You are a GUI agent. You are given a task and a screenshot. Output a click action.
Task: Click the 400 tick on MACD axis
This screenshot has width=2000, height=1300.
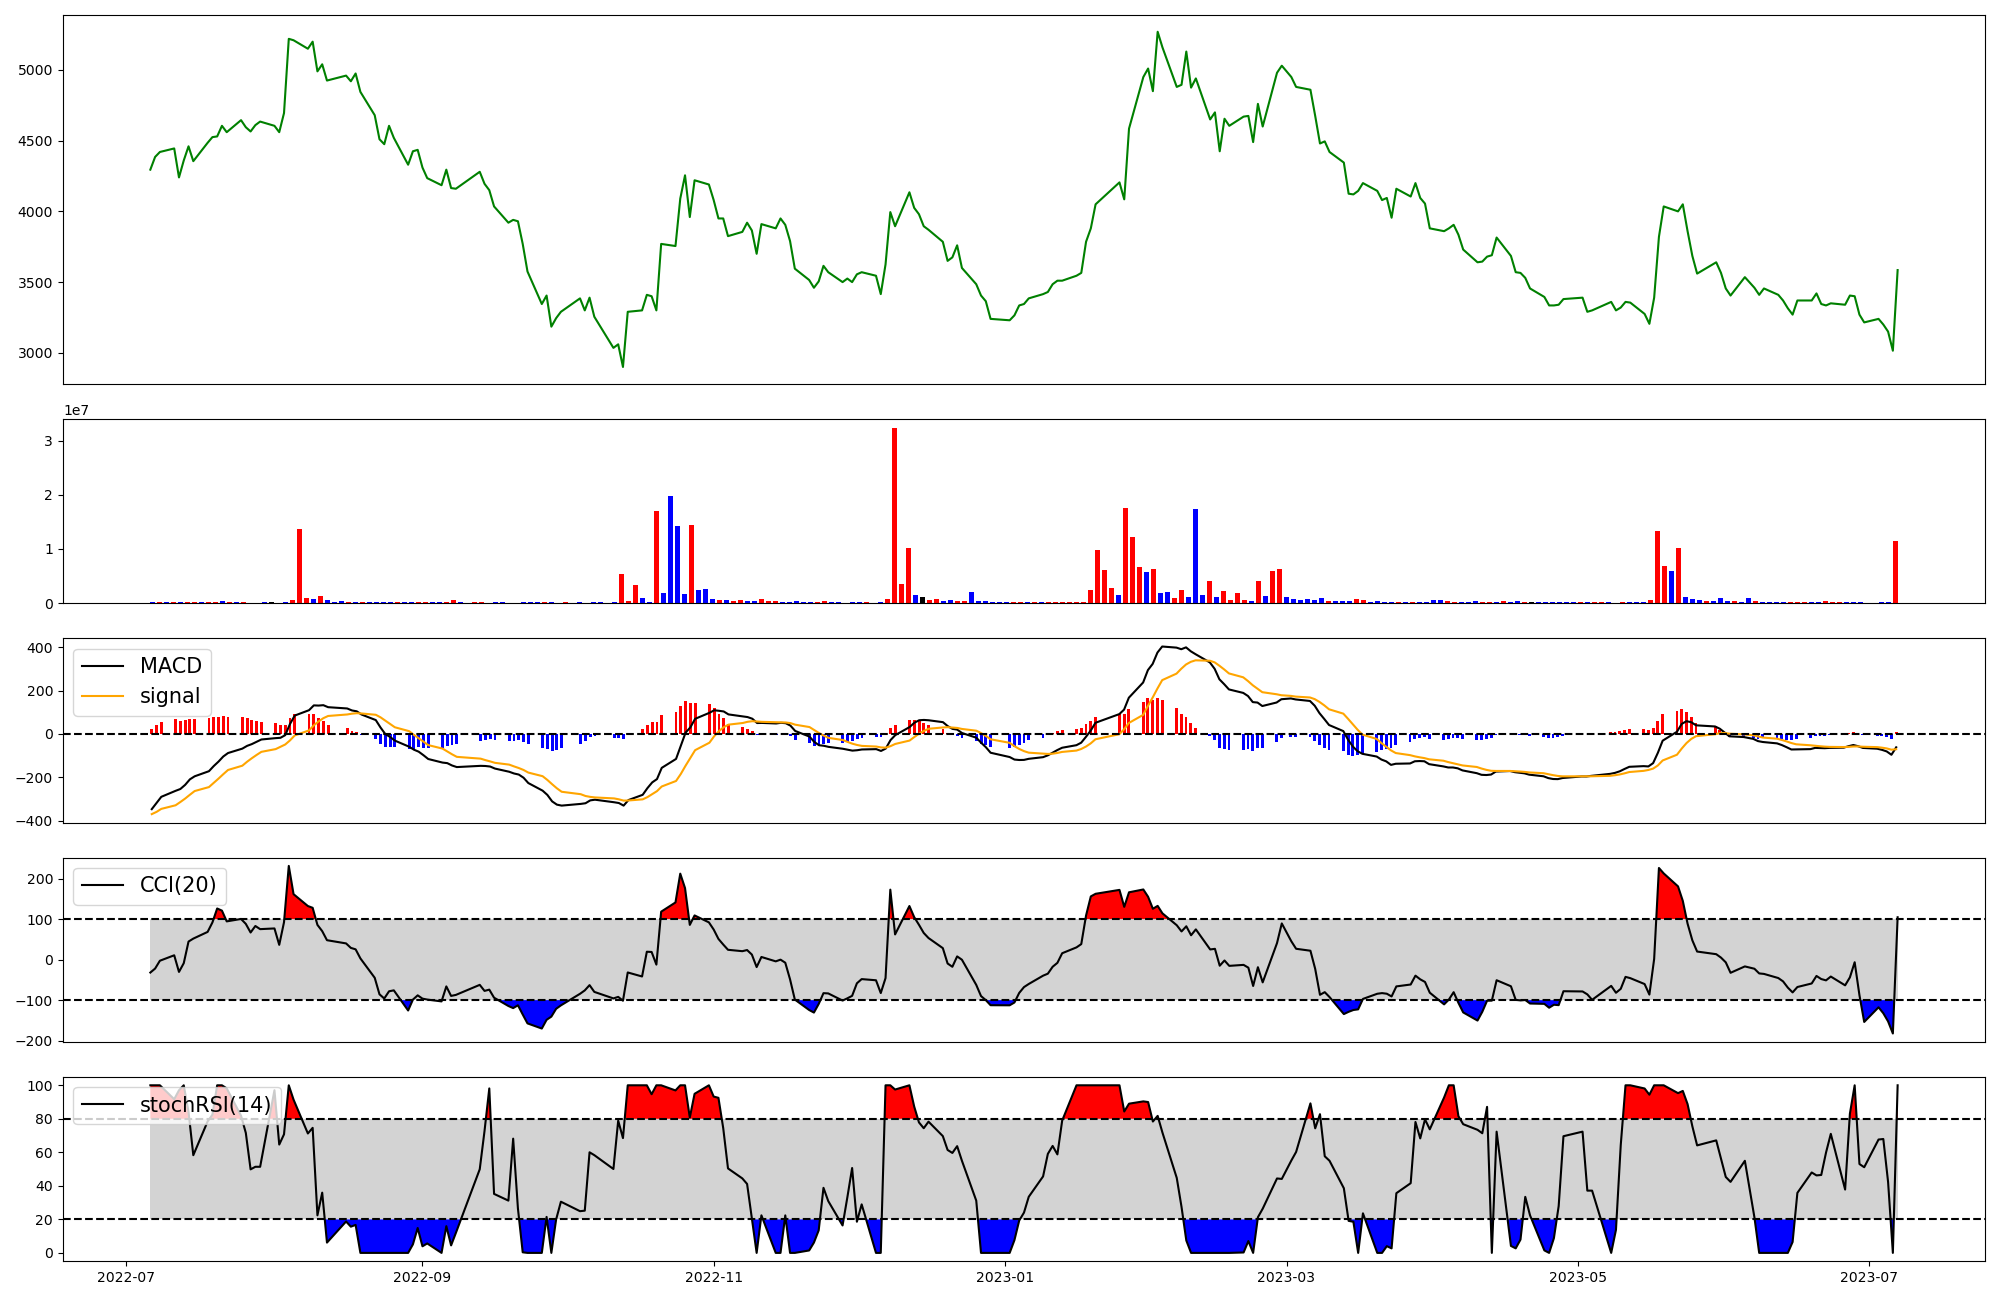point(40,648)
